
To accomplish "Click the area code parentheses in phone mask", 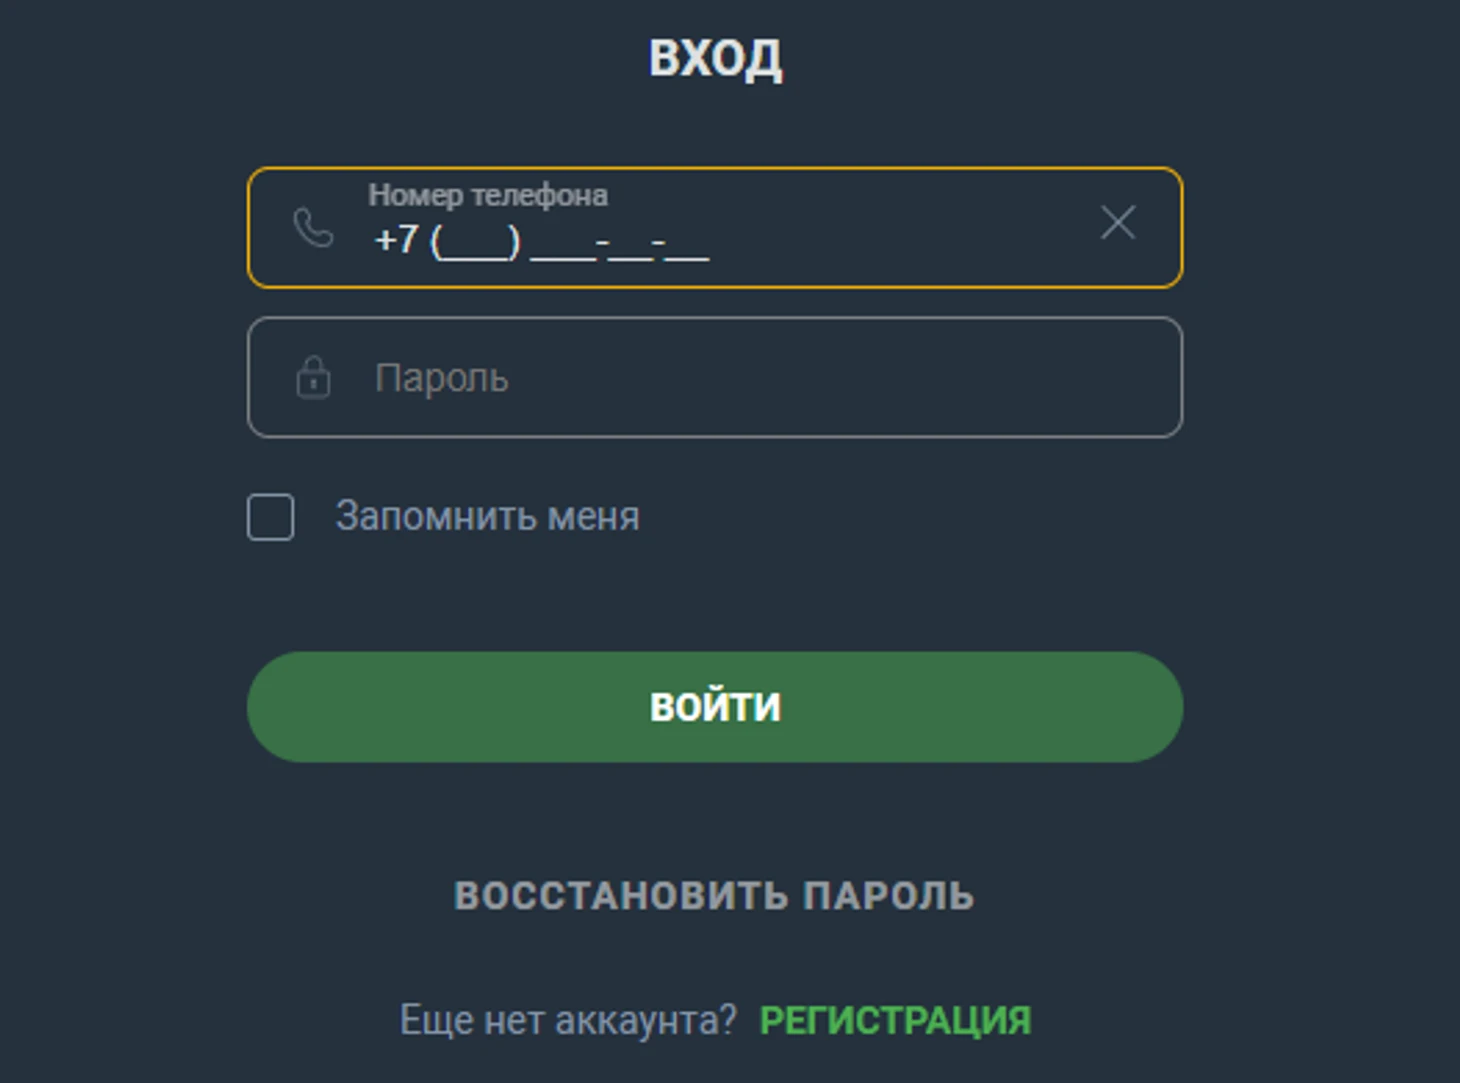I will (x=476, y=243).
